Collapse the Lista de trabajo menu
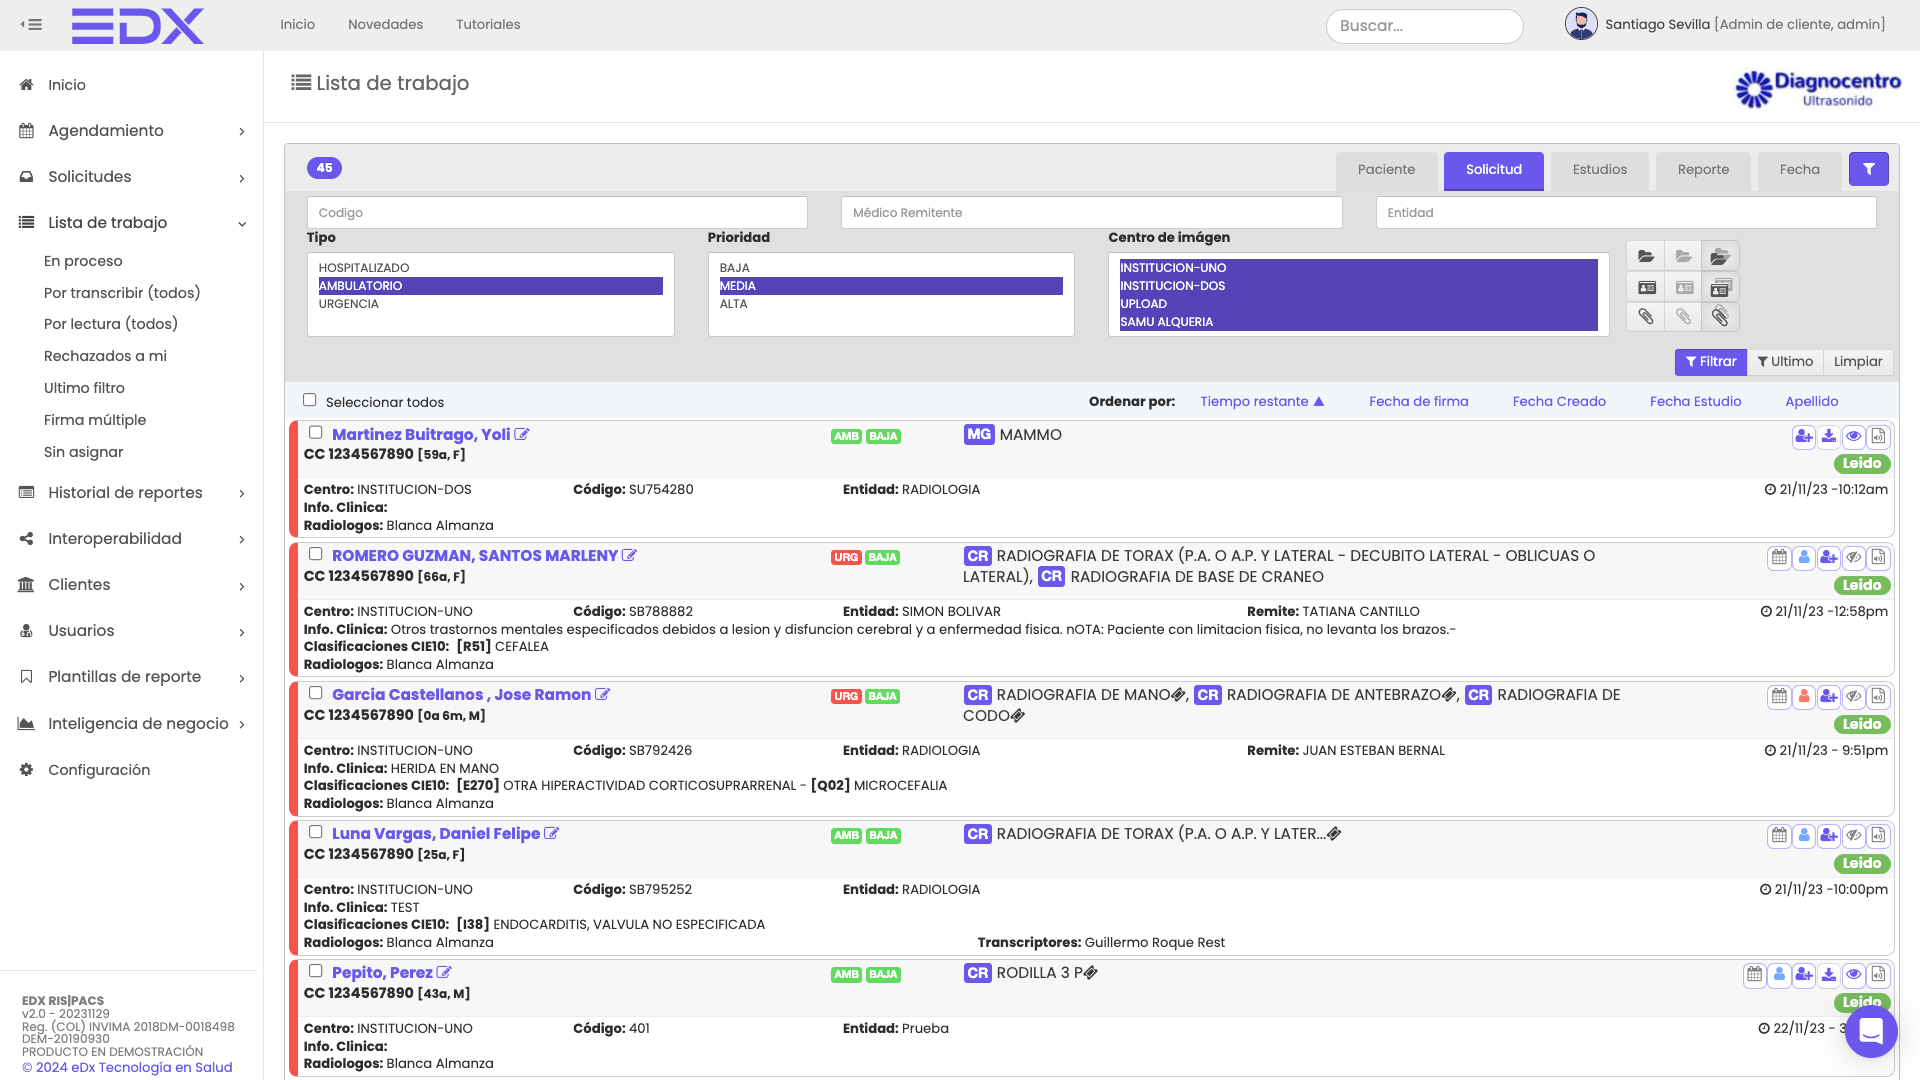 pyautogui.click(x=132, y=223)
